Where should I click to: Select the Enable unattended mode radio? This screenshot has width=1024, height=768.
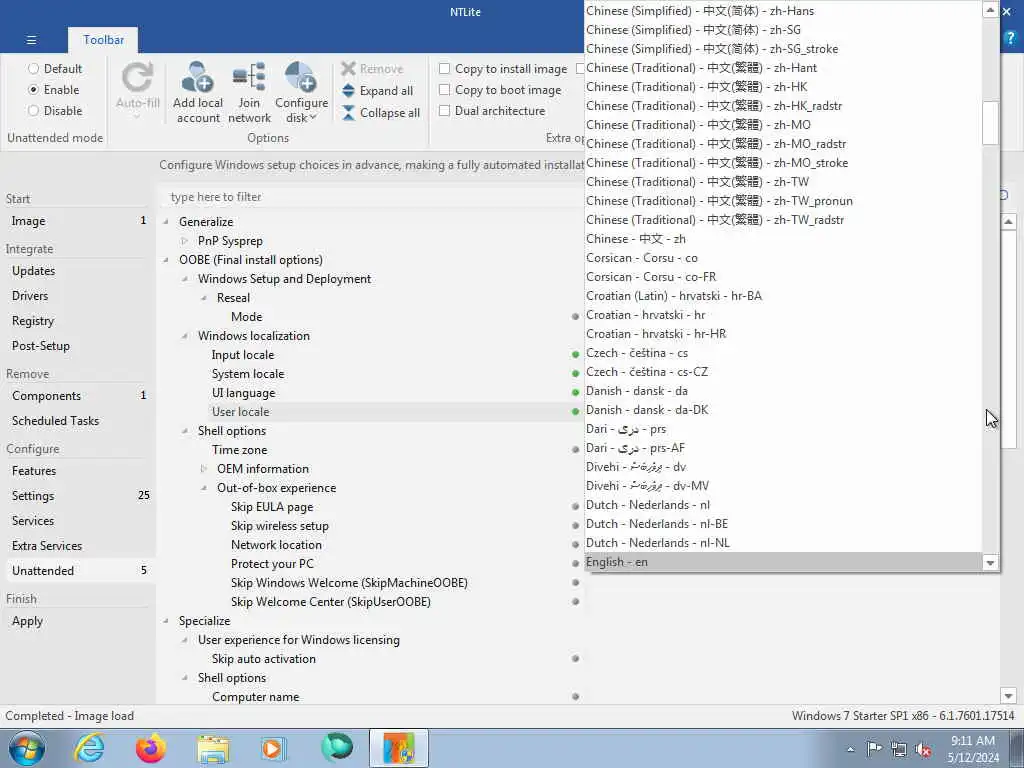tap(33, 89)
